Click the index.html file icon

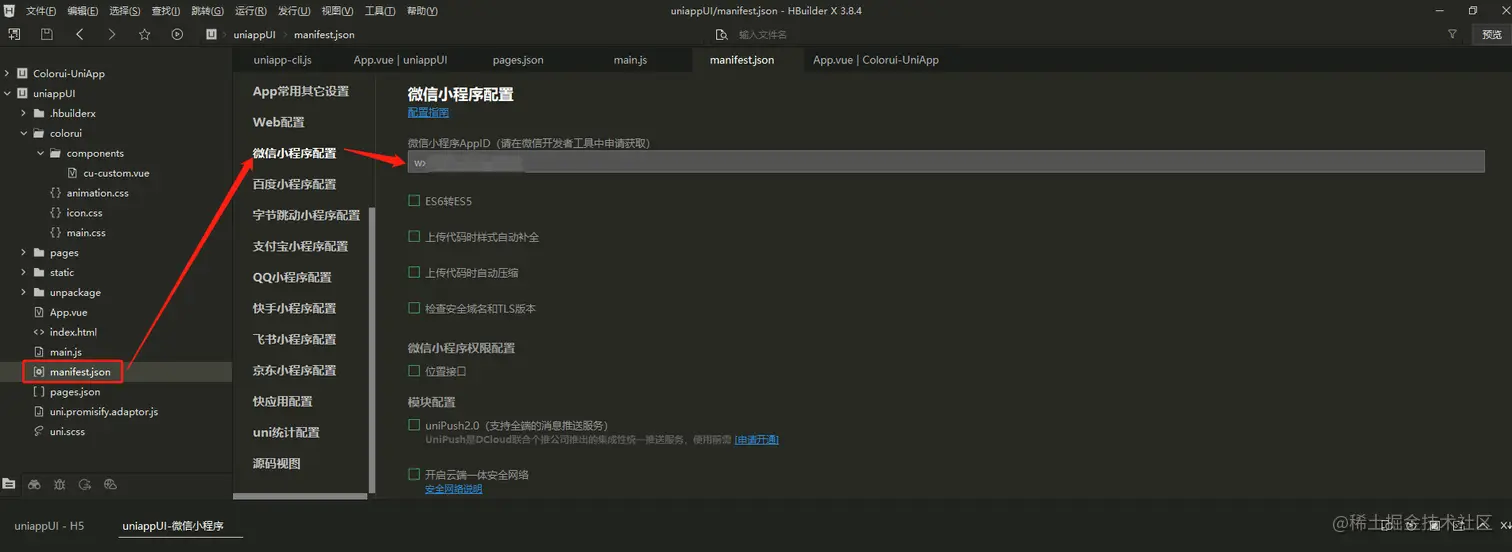point(39,332)
